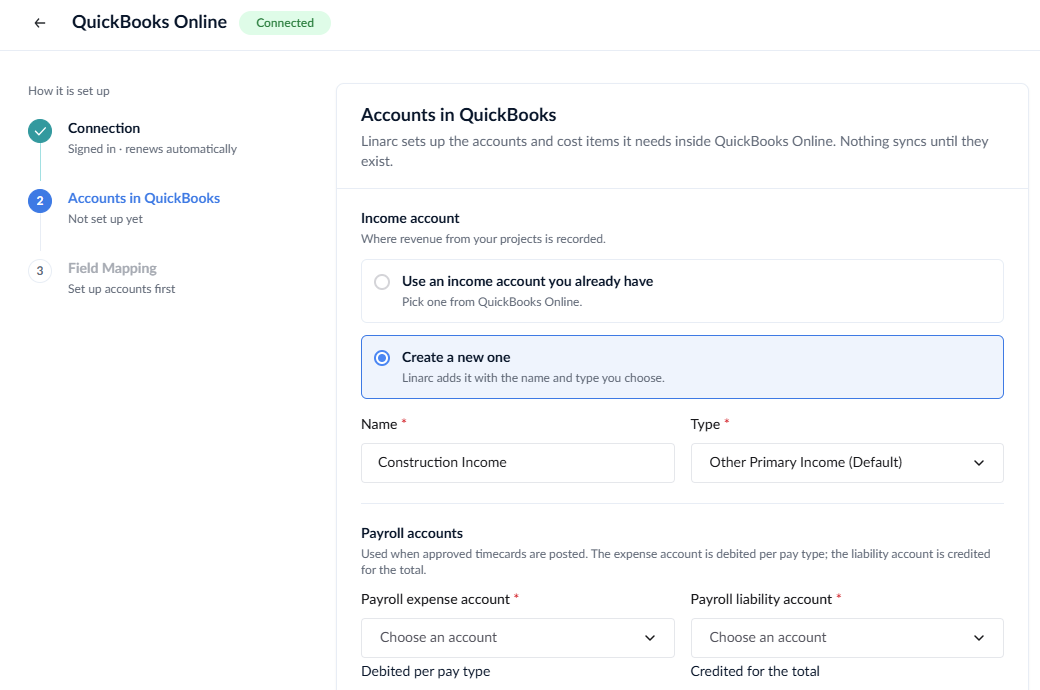Click the chevron in the Type dropdown
The image size is (1040, 690).
979,463
